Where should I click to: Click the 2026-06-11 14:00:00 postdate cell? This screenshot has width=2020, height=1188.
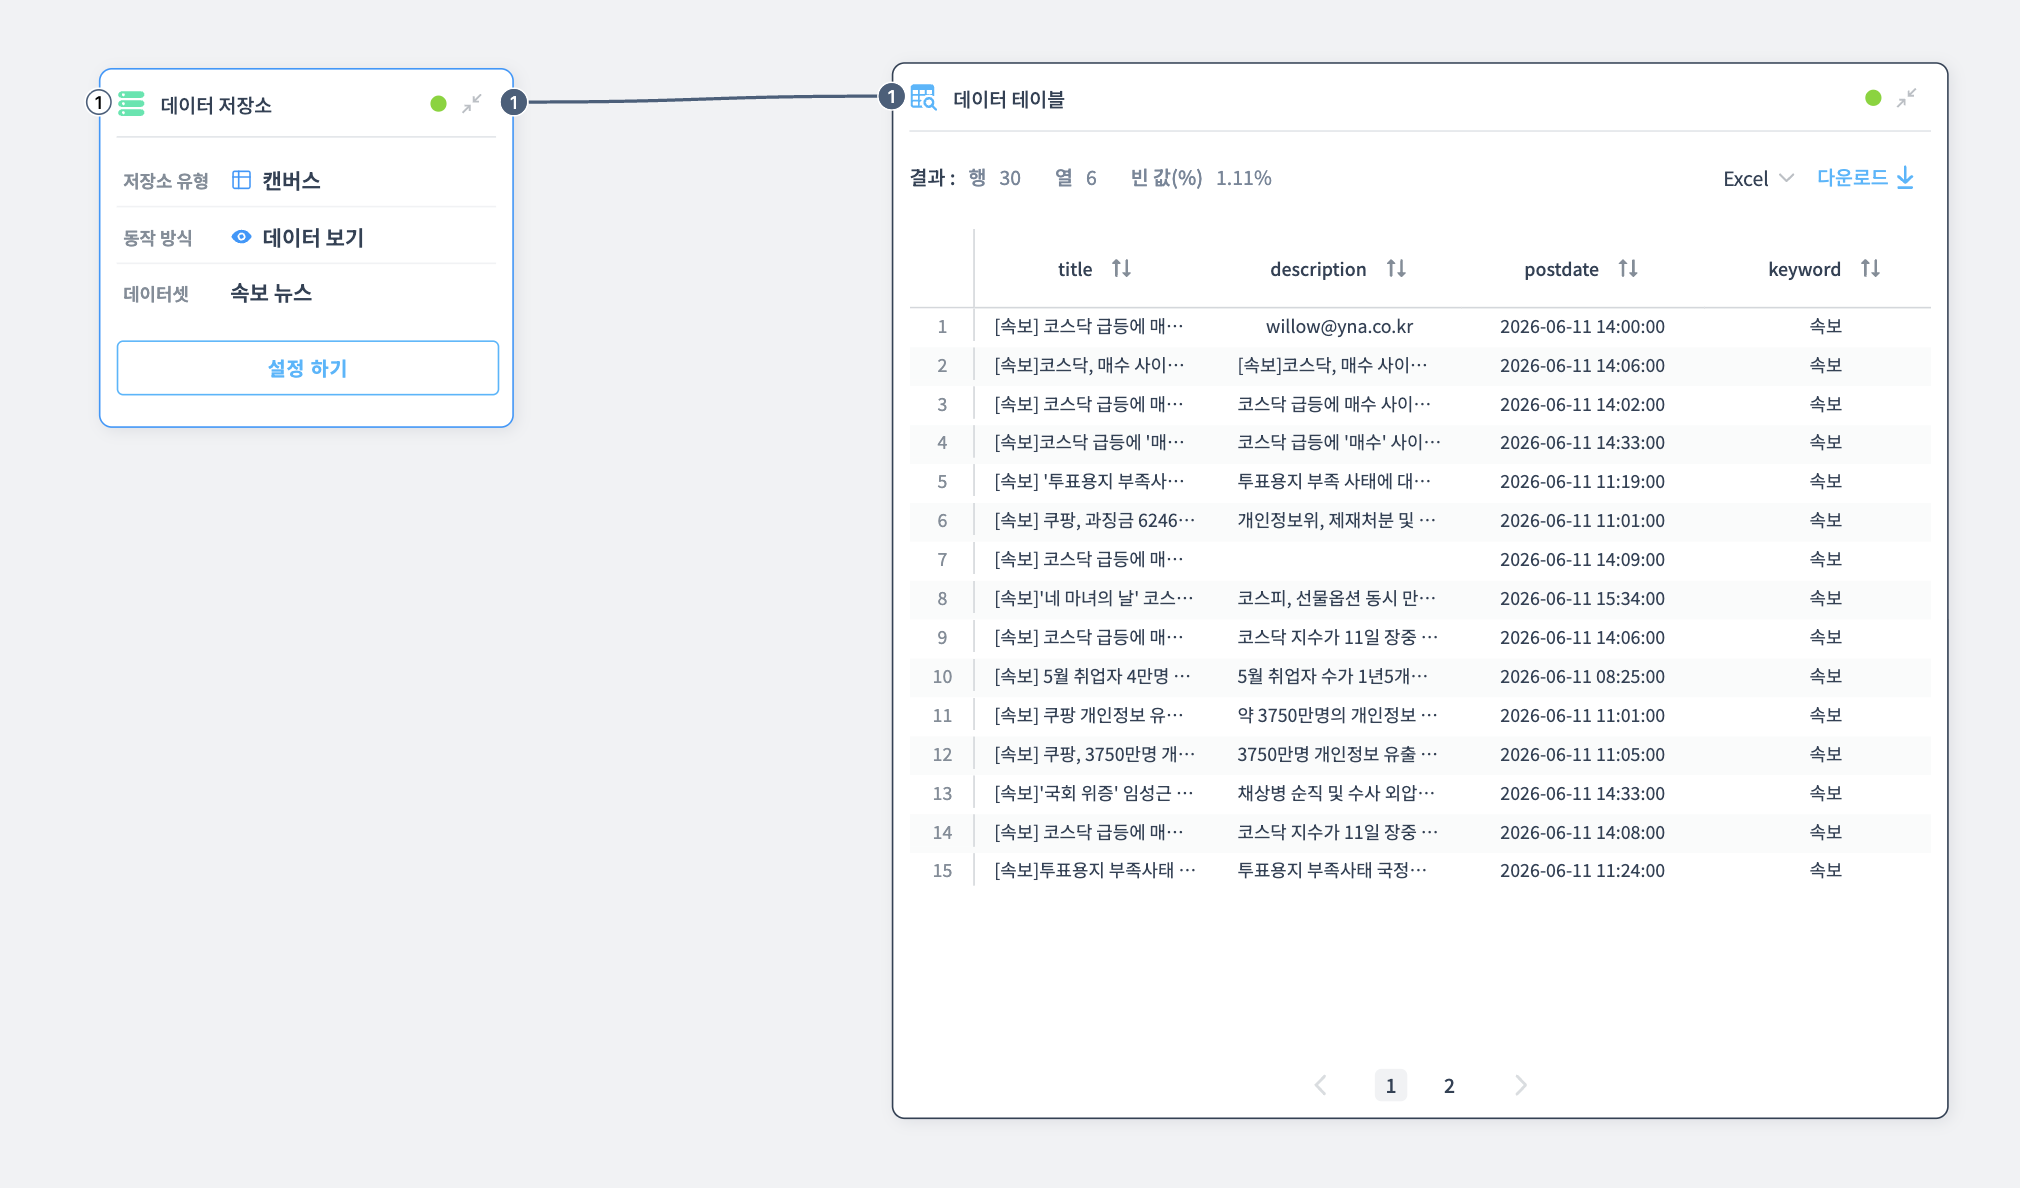point(1582,326)
